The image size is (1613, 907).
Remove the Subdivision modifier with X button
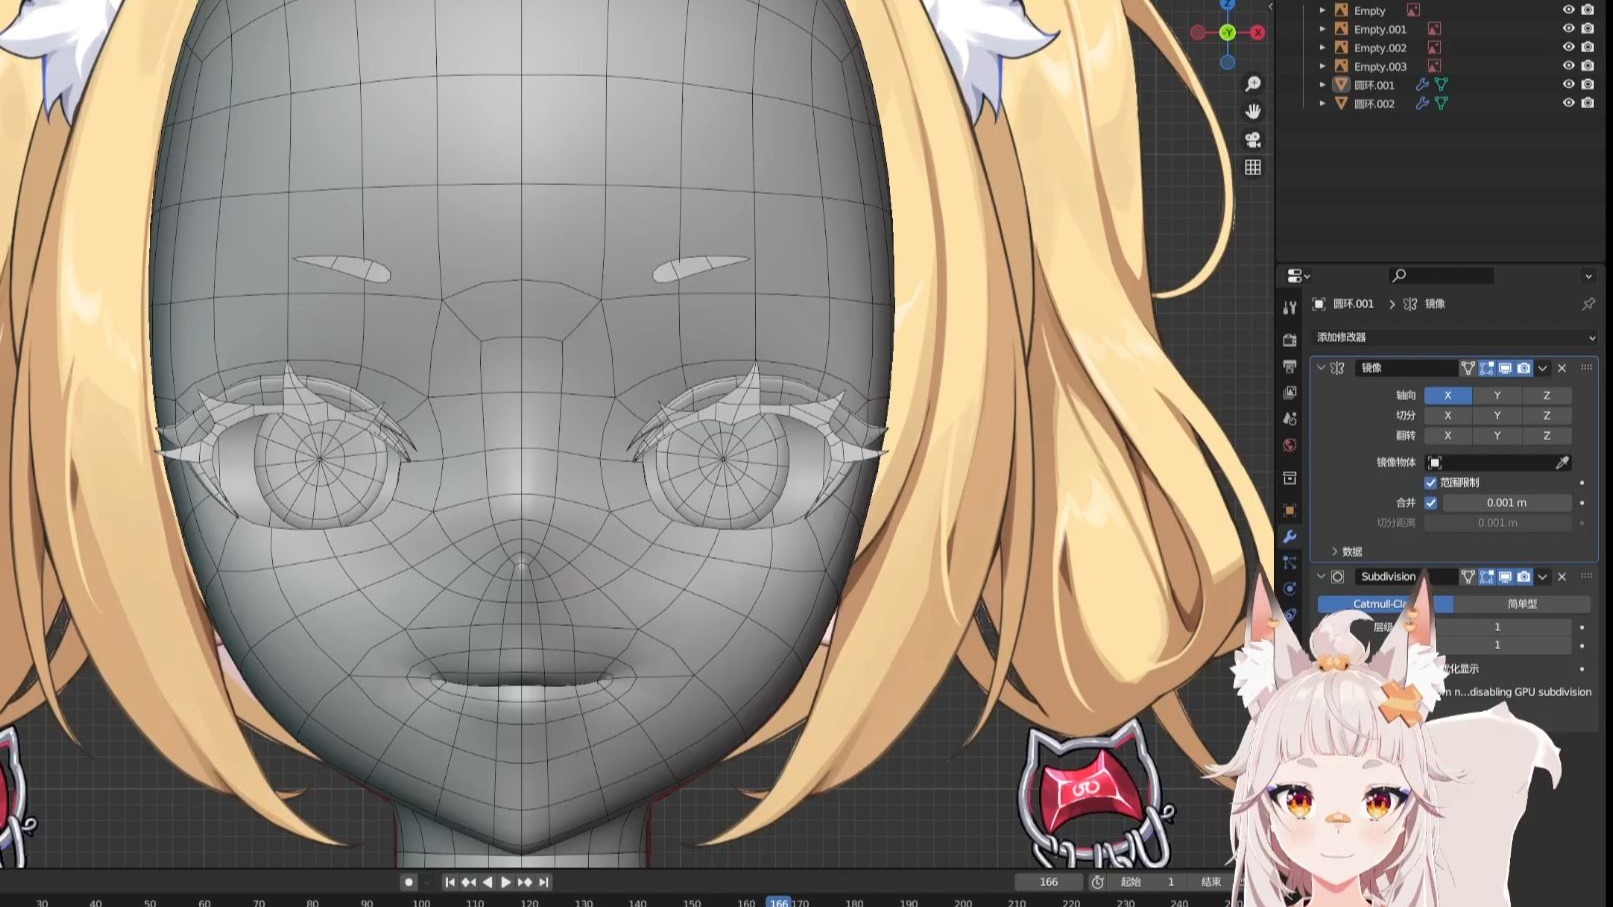pos(1562,577)
